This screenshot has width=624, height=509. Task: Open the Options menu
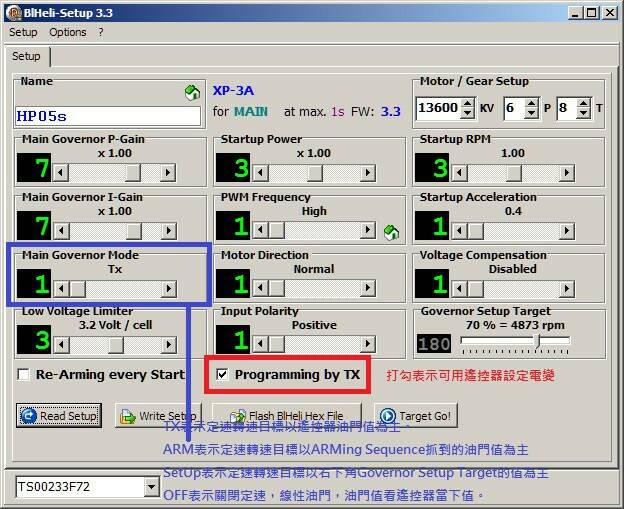[68, 32]
